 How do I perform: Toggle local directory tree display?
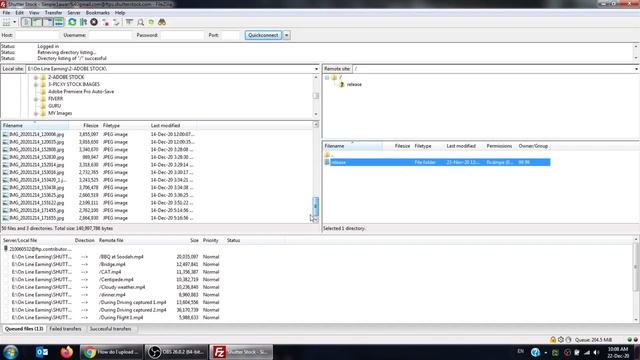(37, 22)
